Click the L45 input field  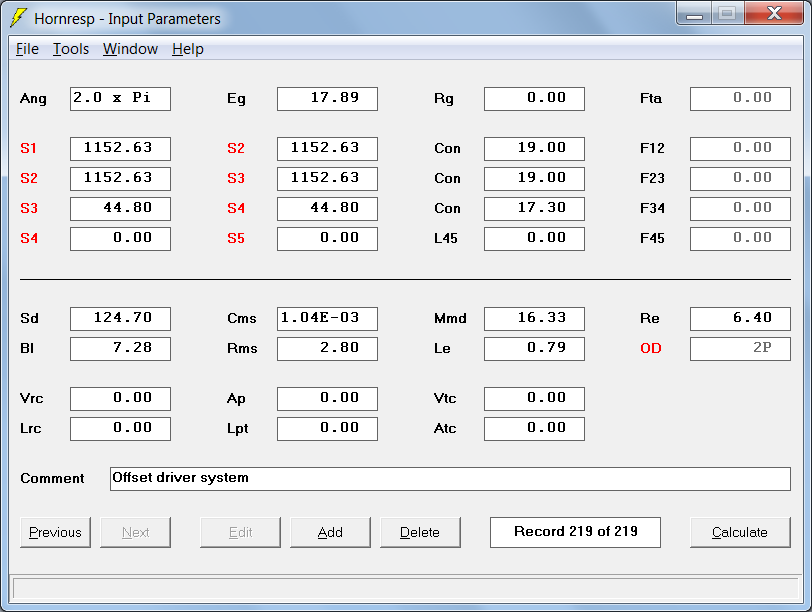coord(534,239)
